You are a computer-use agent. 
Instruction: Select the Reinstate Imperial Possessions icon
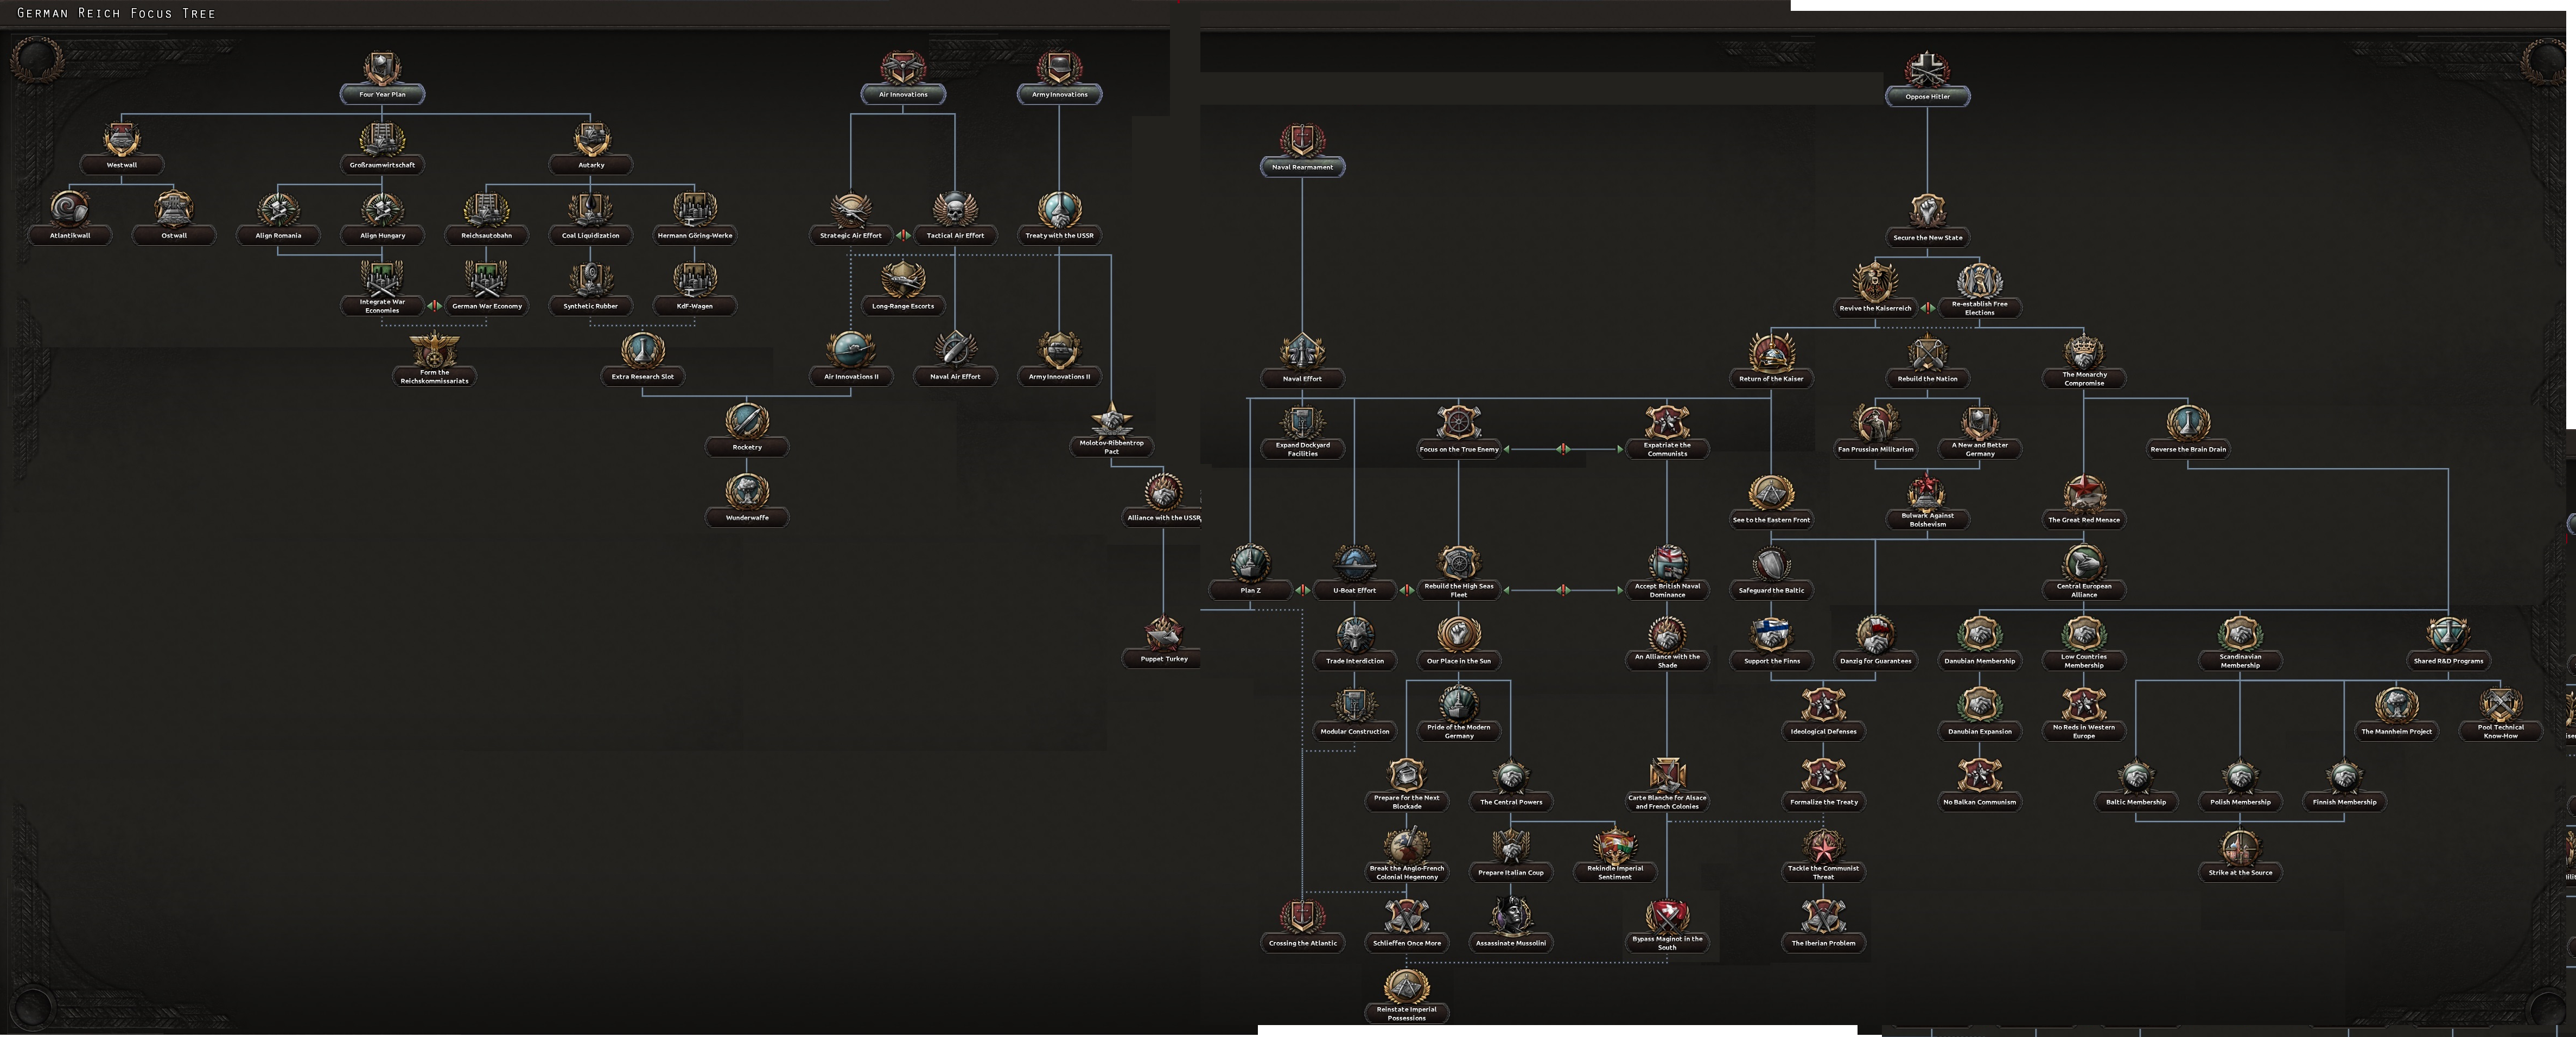click(1406, 986)
